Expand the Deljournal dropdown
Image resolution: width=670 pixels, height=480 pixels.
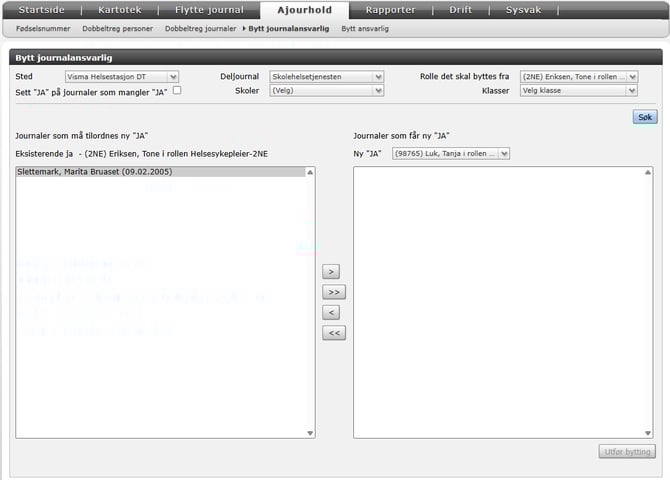[x=326, y=76]
